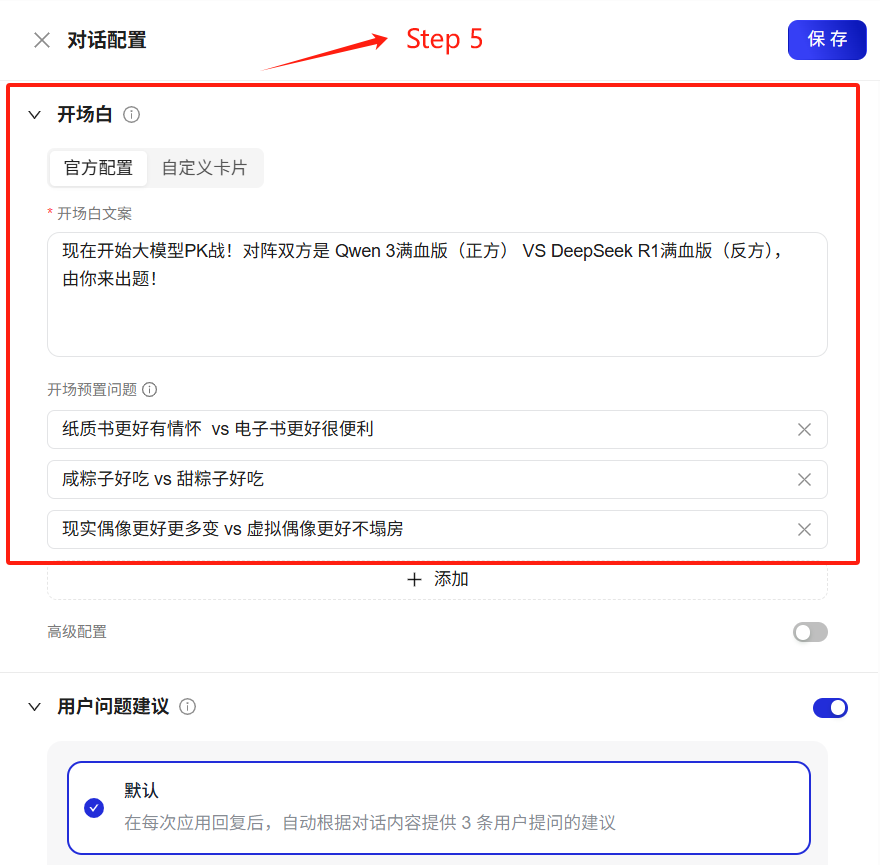Select the 默认 suggestion option checkmark
The width and height of the screenshot is (880, 865).
coord(94,808)
